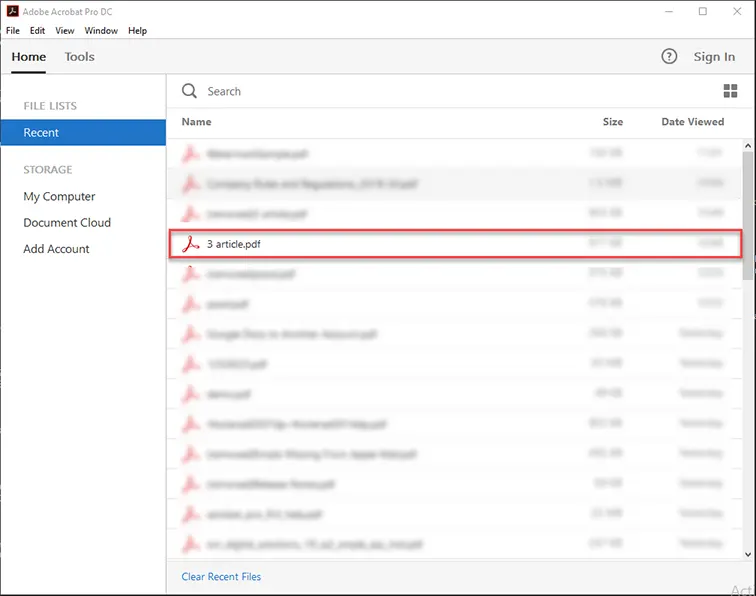Image resolution: width=756 pixels, height=596 pixels.
Task: Minimize the Acrobat window
Action: pyautogui.click(x=669, y=12)
